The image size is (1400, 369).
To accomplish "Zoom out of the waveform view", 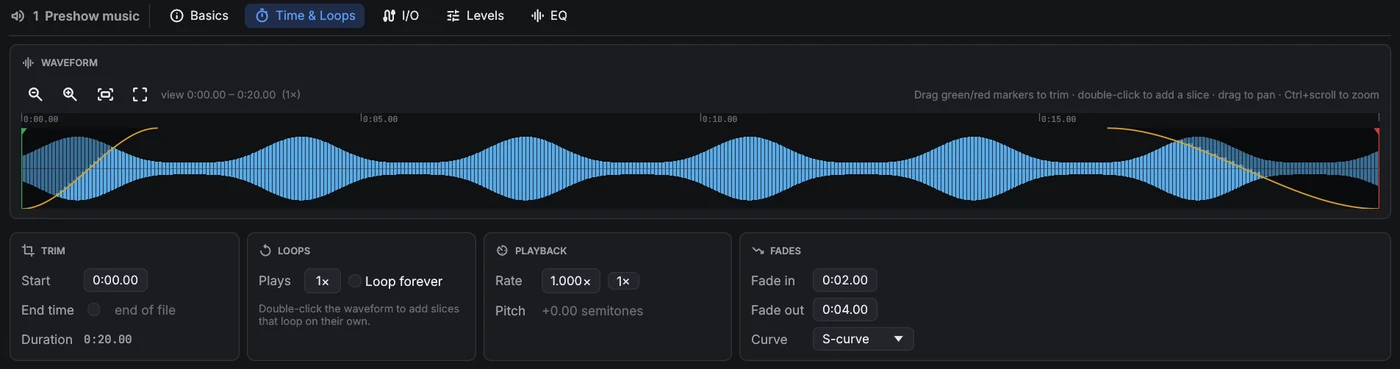I will 36,94.
